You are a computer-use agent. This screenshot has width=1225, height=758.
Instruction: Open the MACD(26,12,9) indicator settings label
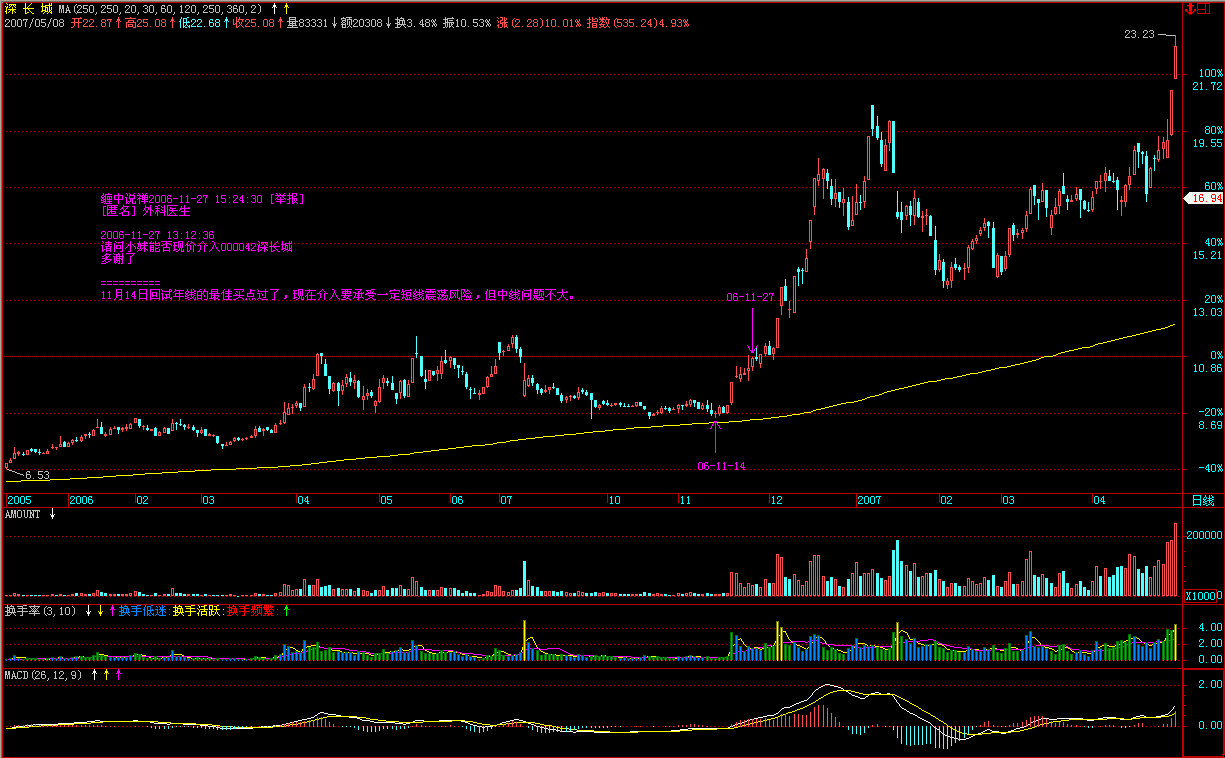coord(44,675)
